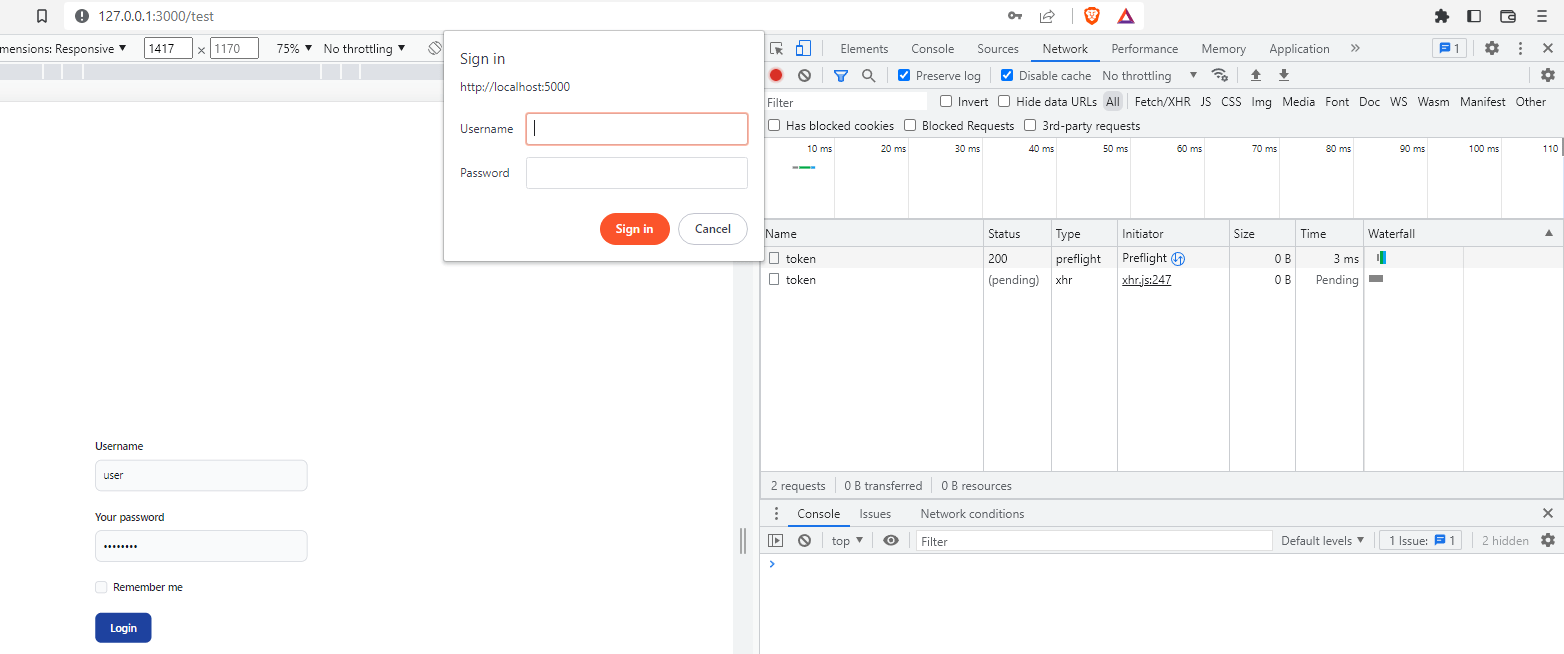Export network log as HAR
Screen dimensions: 1564x654
tap(1283, 75)
